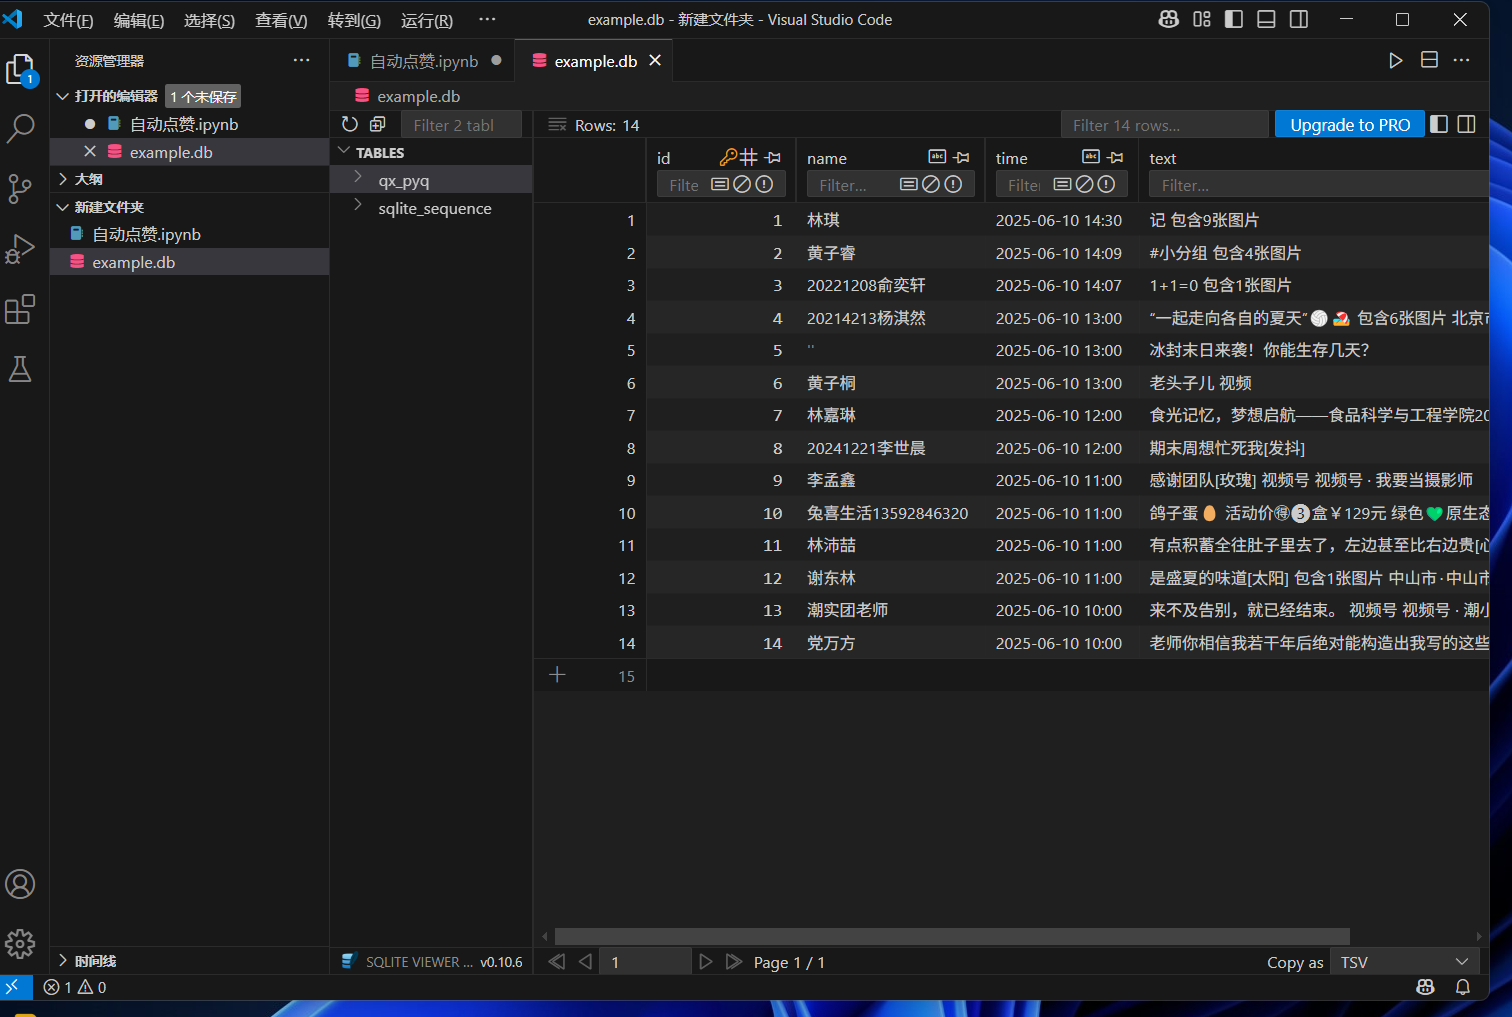1512x1017 pixels.
Task: Open the Explorer panel ellipsis menu
Action: tap(301, 60)
